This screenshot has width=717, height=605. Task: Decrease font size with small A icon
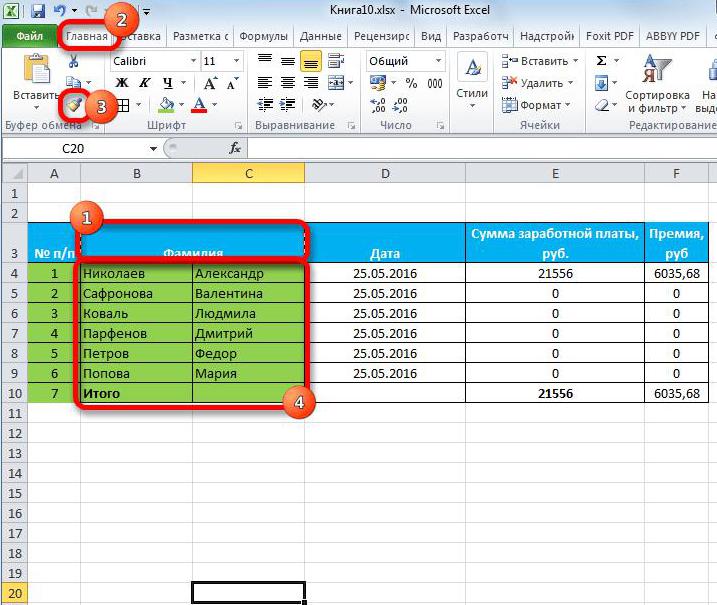(x=232, y=83)
